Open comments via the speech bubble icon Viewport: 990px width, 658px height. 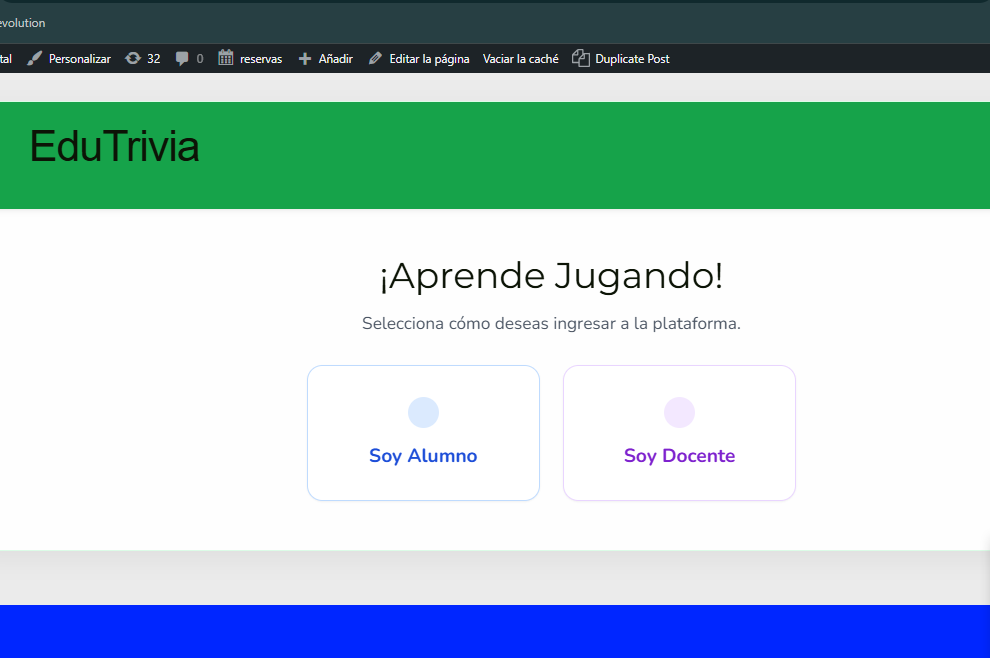[182, 59]
